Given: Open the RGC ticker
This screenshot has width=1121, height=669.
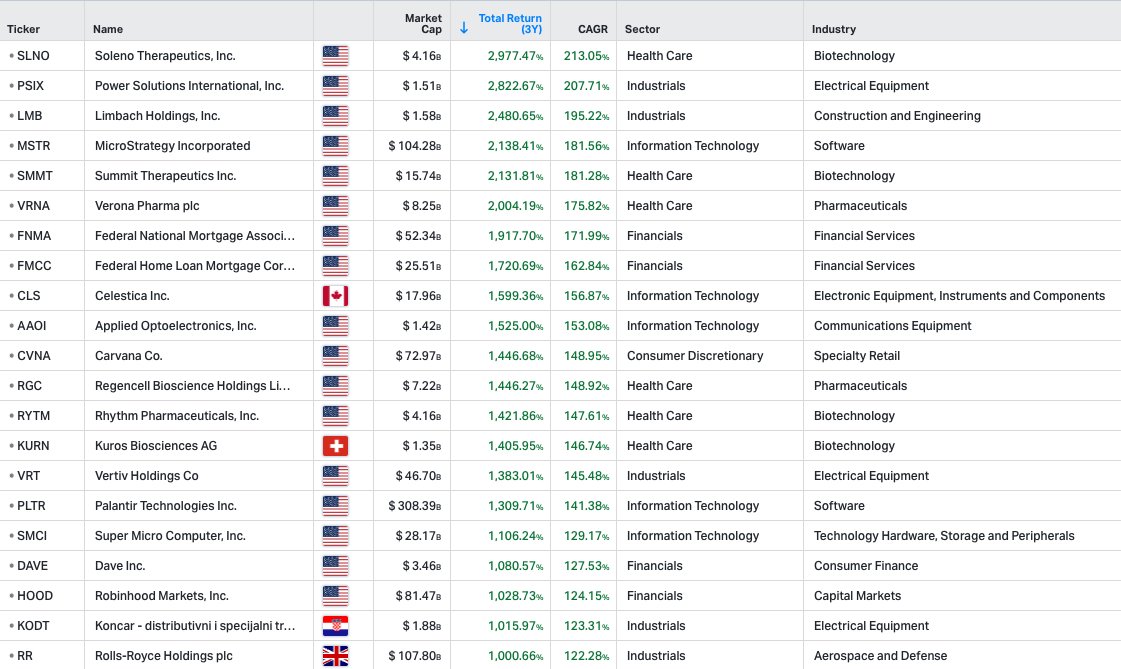Looking at the screenshot, I should point(29,386).
